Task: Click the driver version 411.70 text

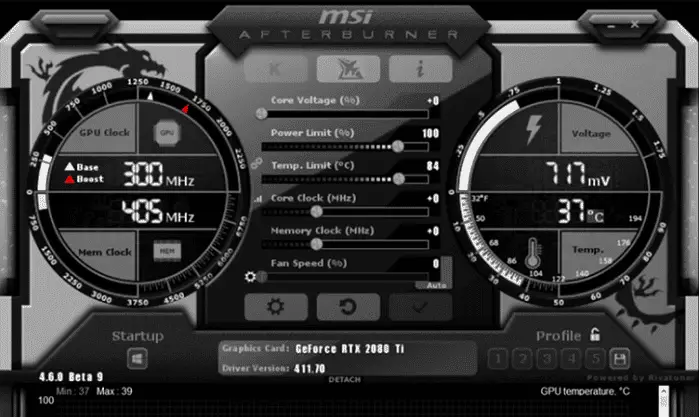Action: click(x=310, y=369)
